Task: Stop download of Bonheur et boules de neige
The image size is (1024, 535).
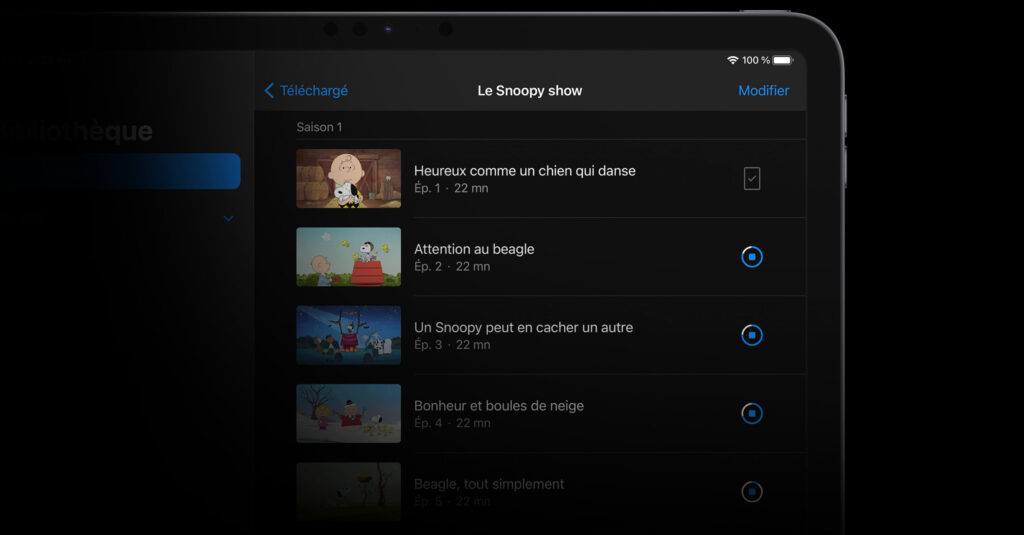Action: (x=752, y=413)
